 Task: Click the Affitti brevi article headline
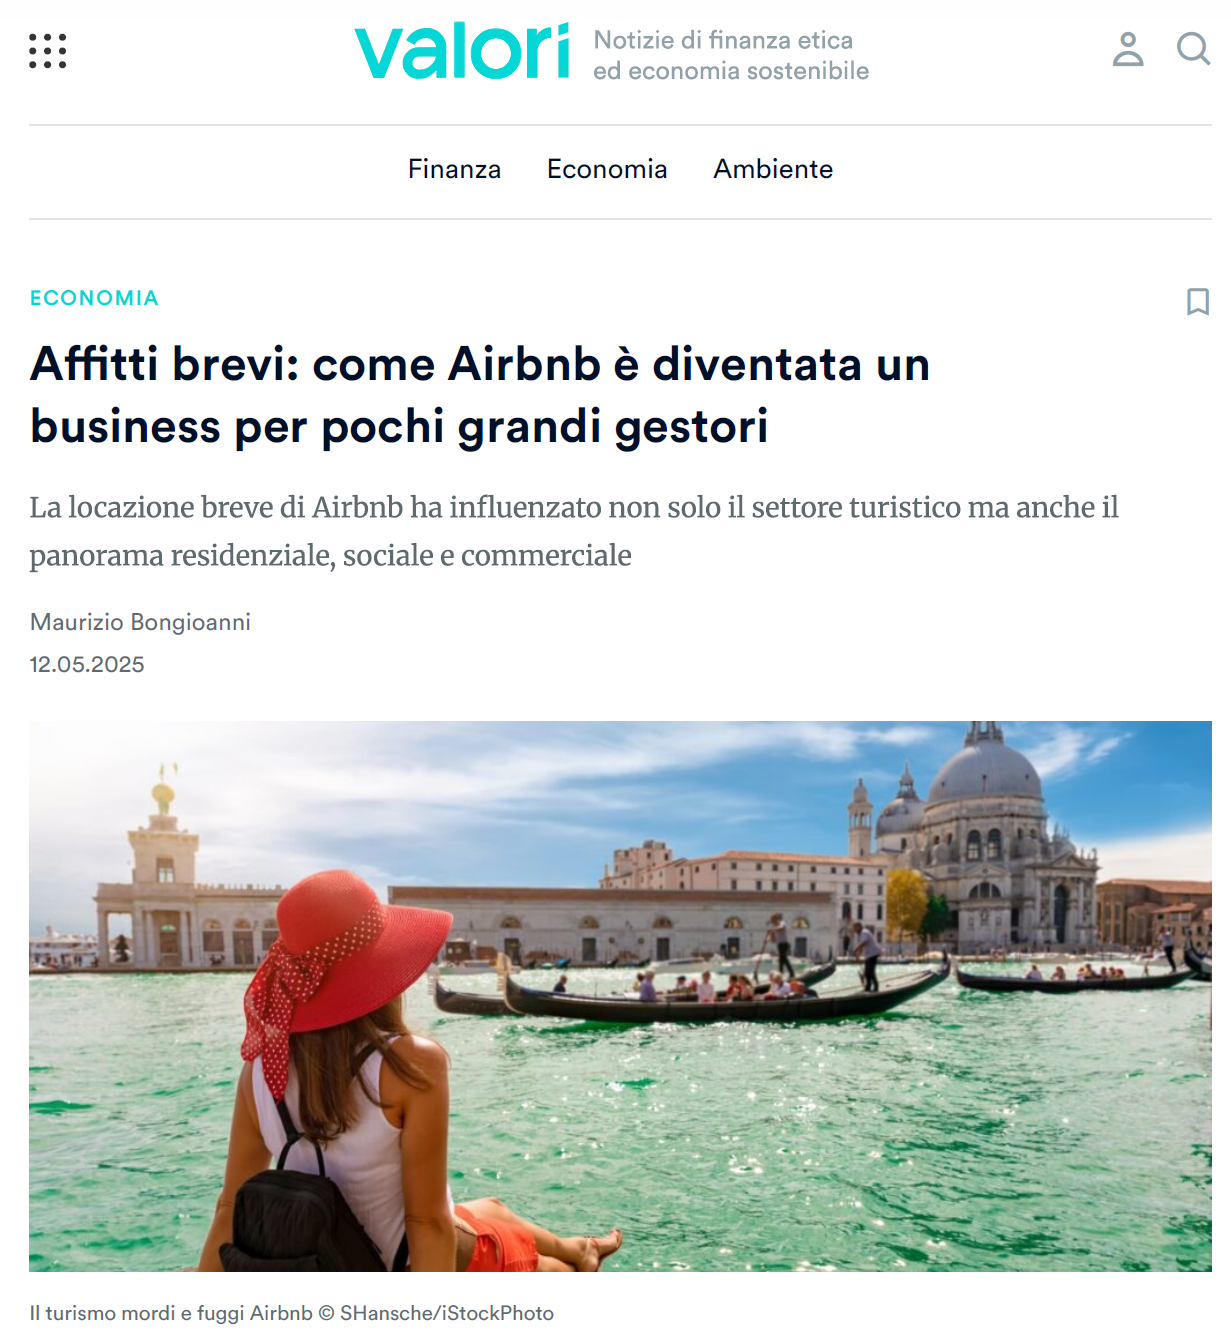(480, 395)
